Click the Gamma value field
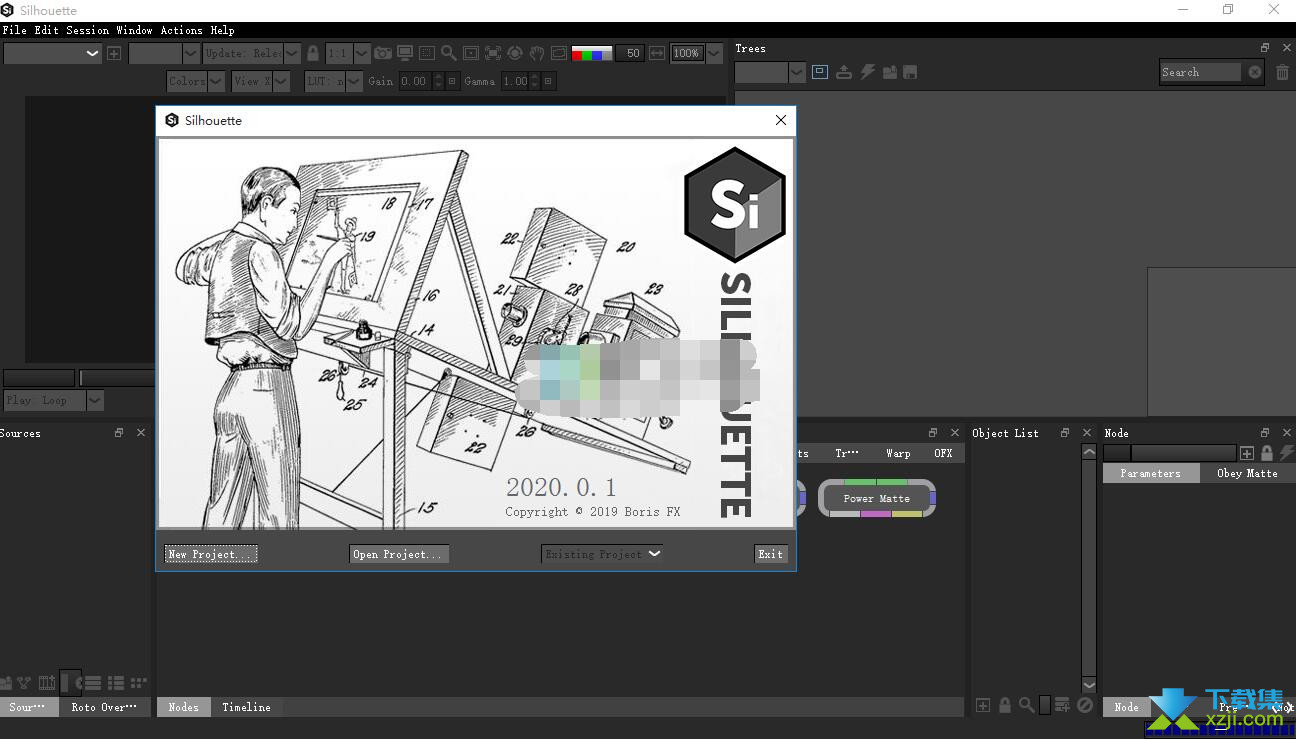 [x=514, y=81]
